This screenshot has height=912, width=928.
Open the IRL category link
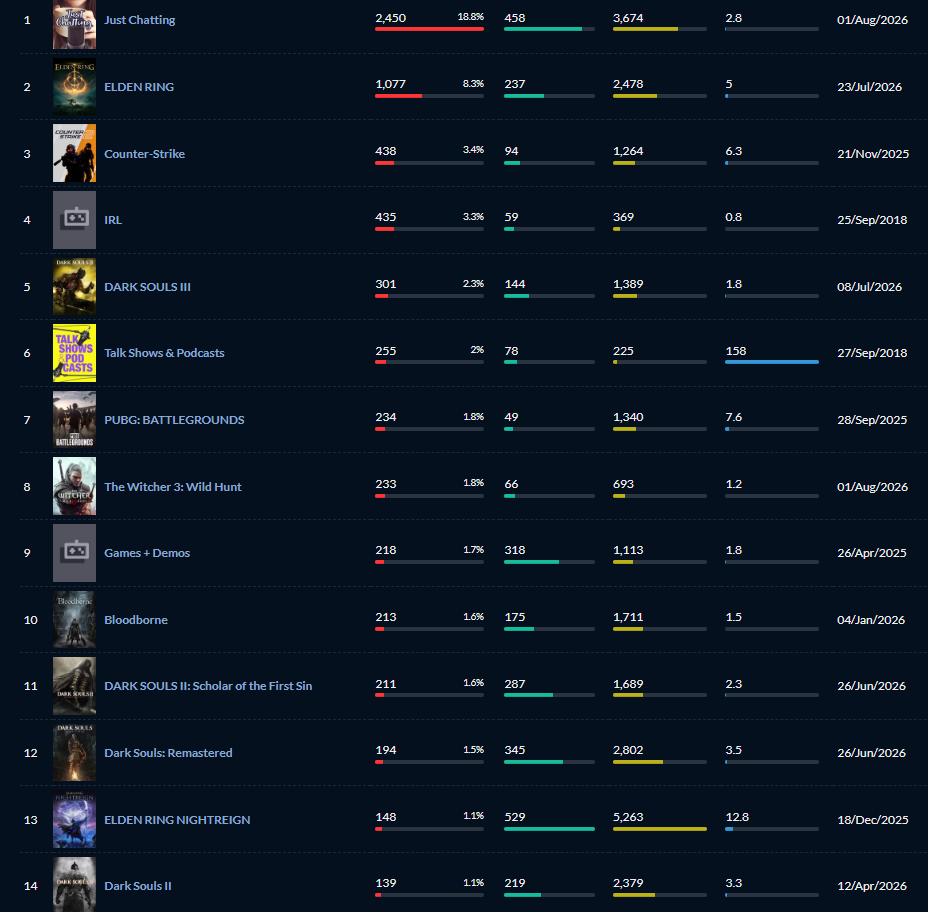tap(113, 220)
